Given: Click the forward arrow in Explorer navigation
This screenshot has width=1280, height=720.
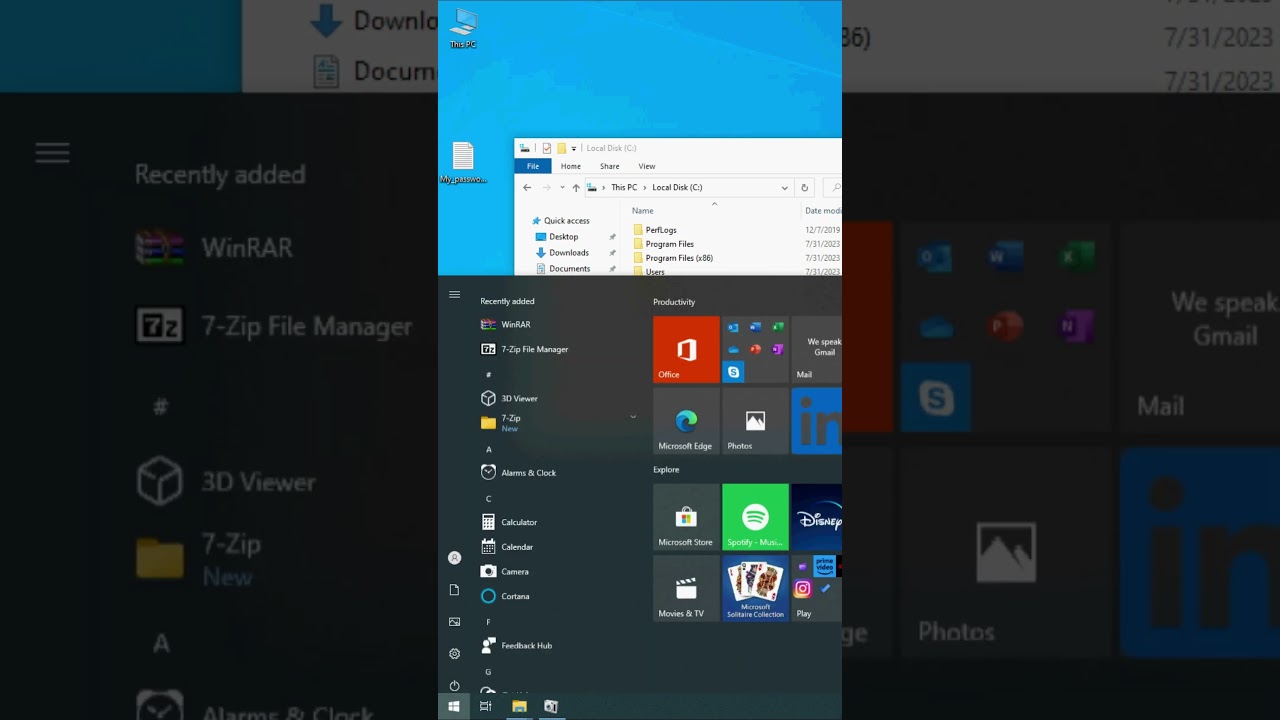Looking at the screenshot, I should click(546, 187).
